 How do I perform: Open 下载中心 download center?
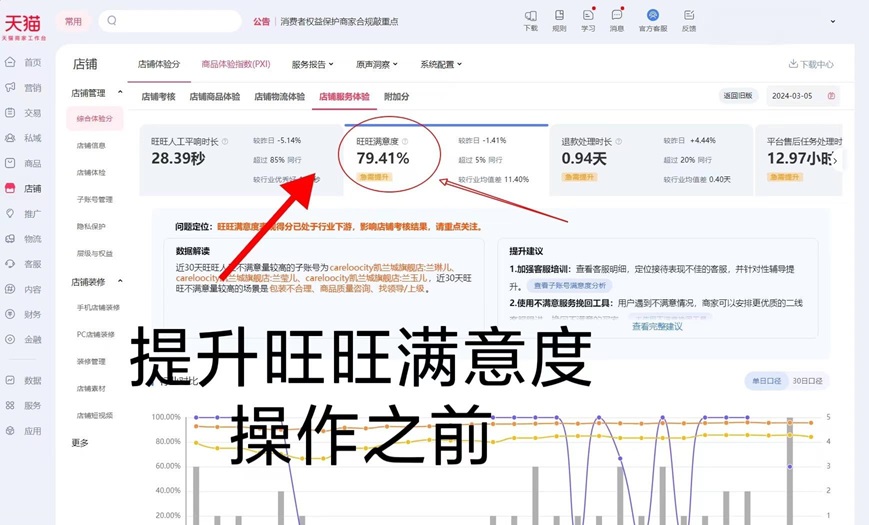(811, 65)
